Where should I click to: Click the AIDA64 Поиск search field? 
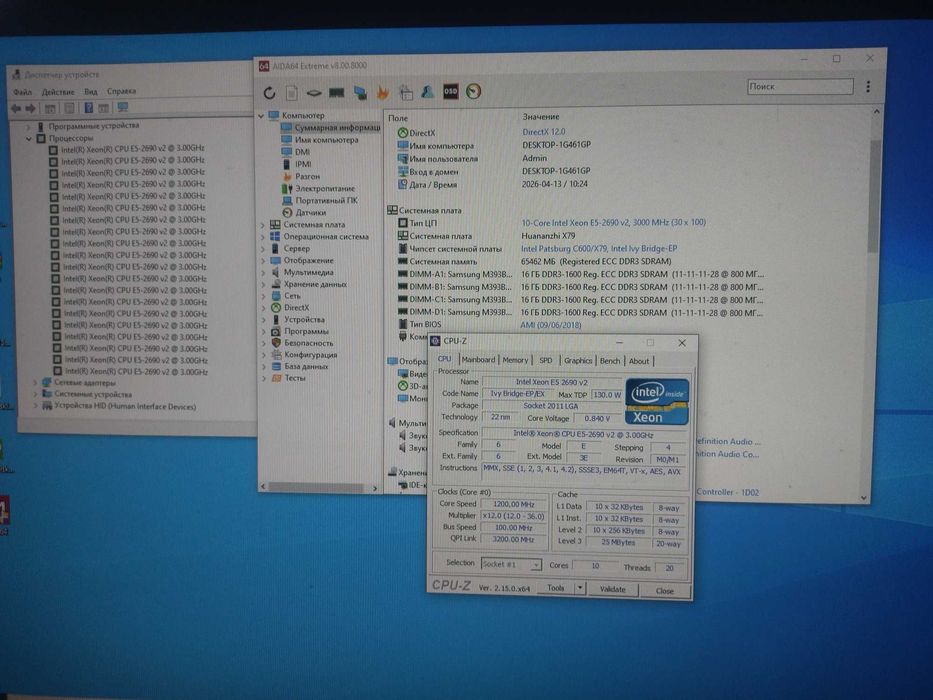click(x=800, y=87)
